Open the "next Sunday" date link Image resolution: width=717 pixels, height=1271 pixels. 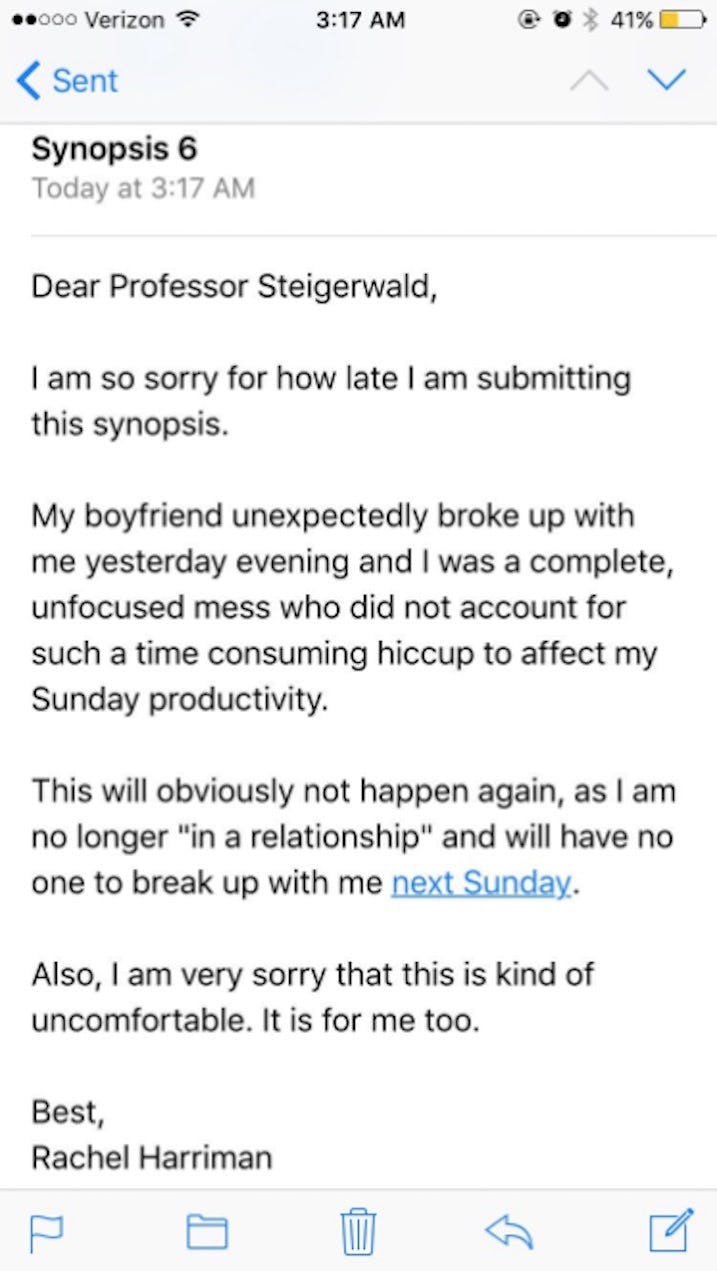click(x=481, y=883)
